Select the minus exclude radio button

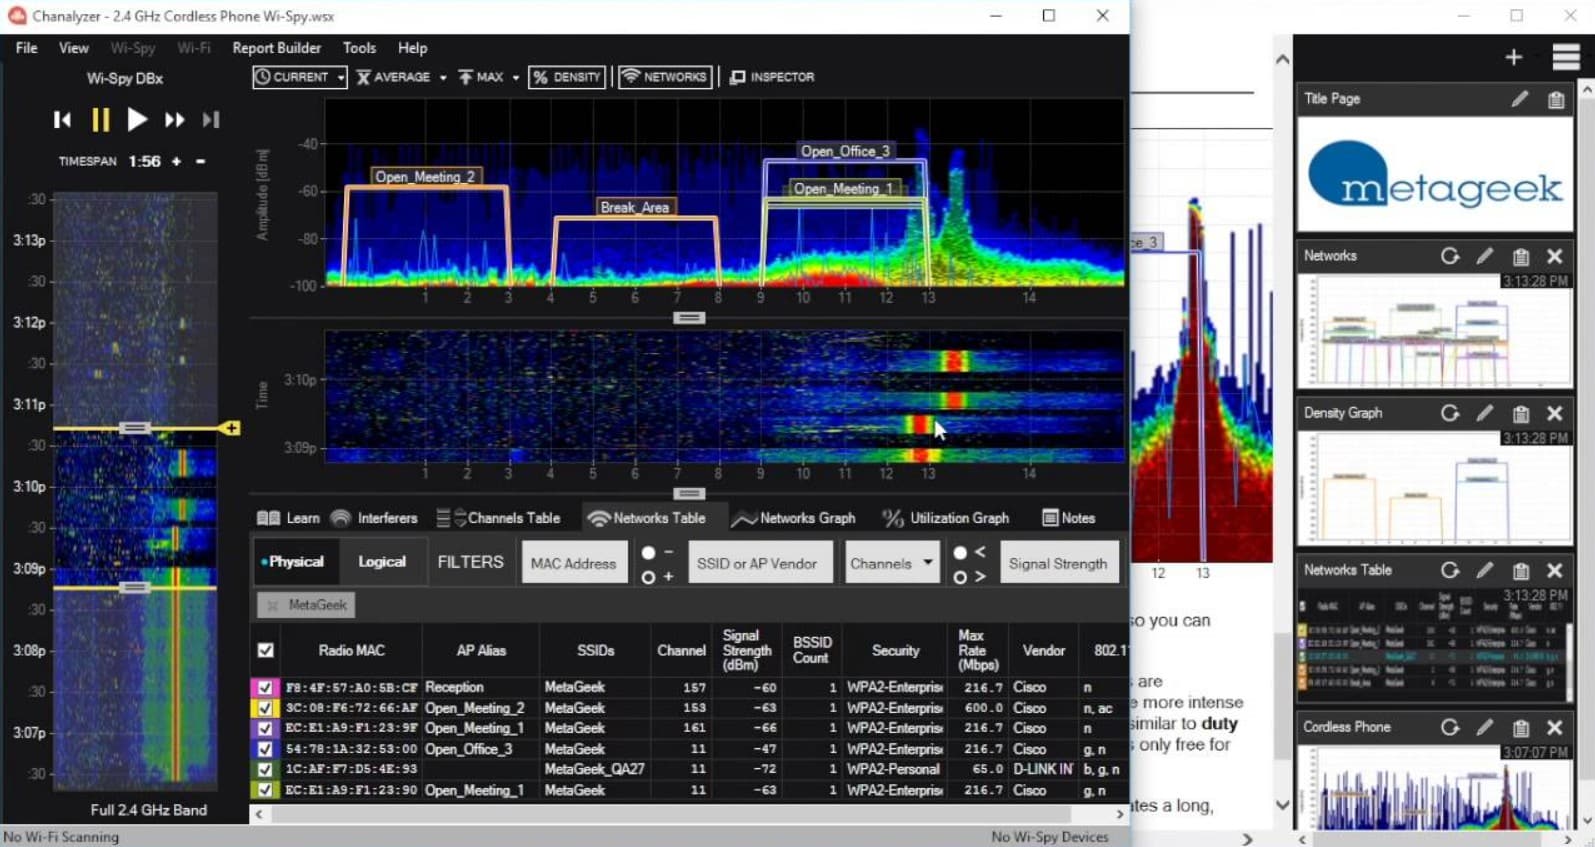(x=648, y=552)
